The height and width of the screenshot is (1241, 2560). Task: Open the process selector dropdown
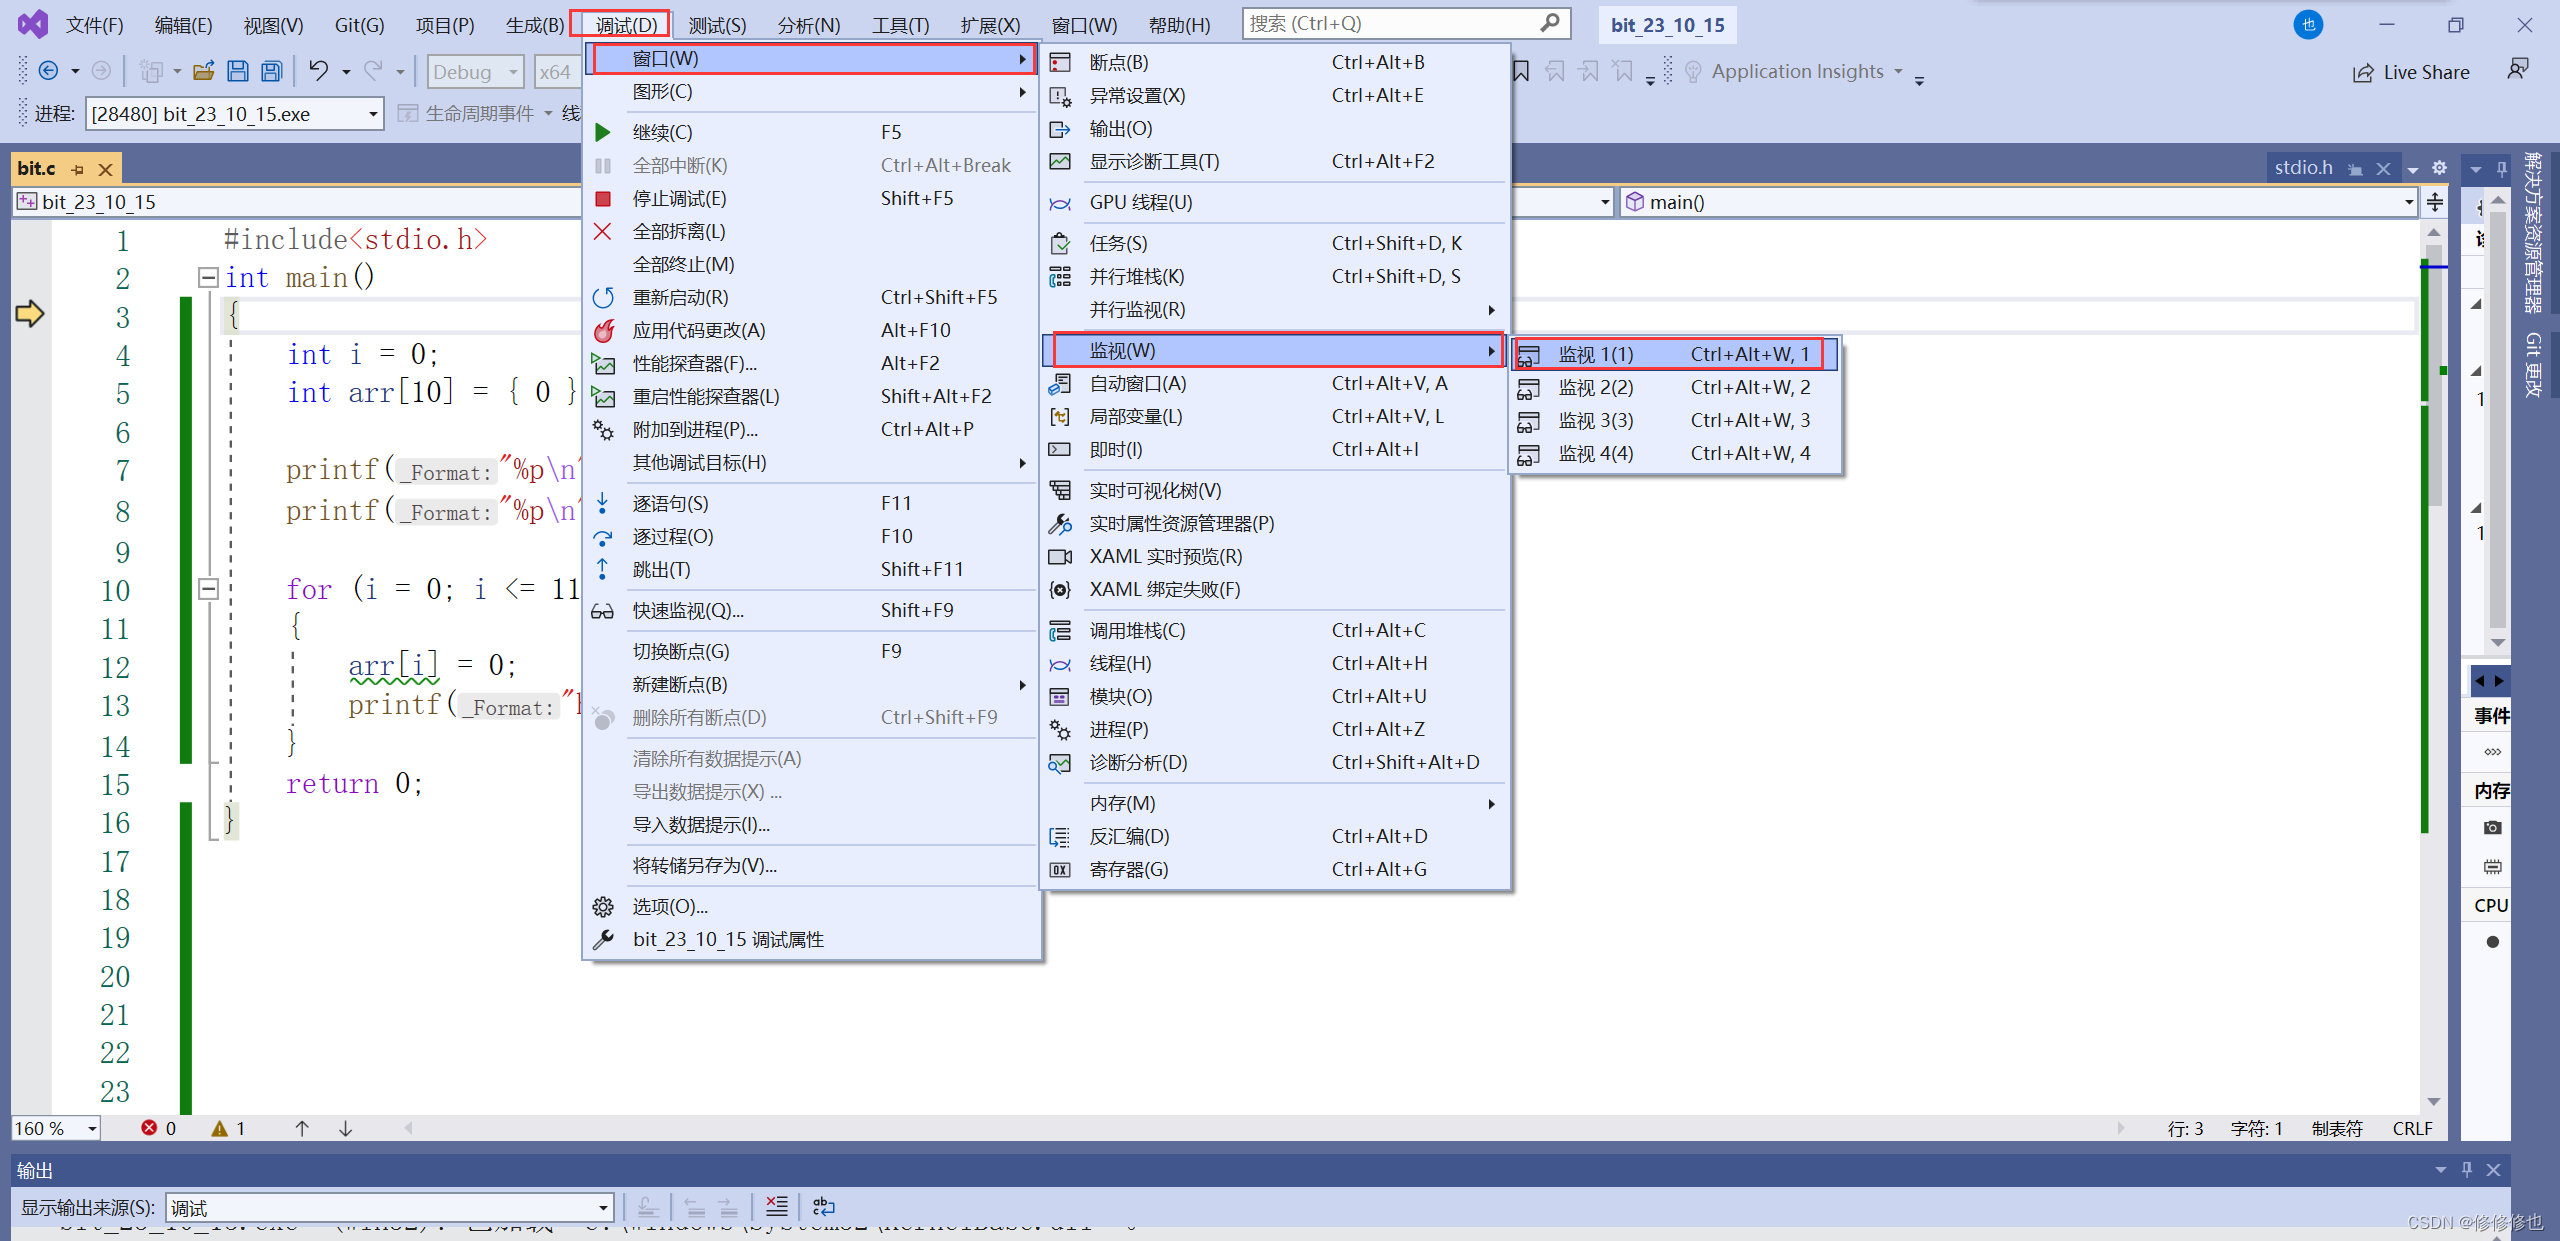click(x=373, y=114)
